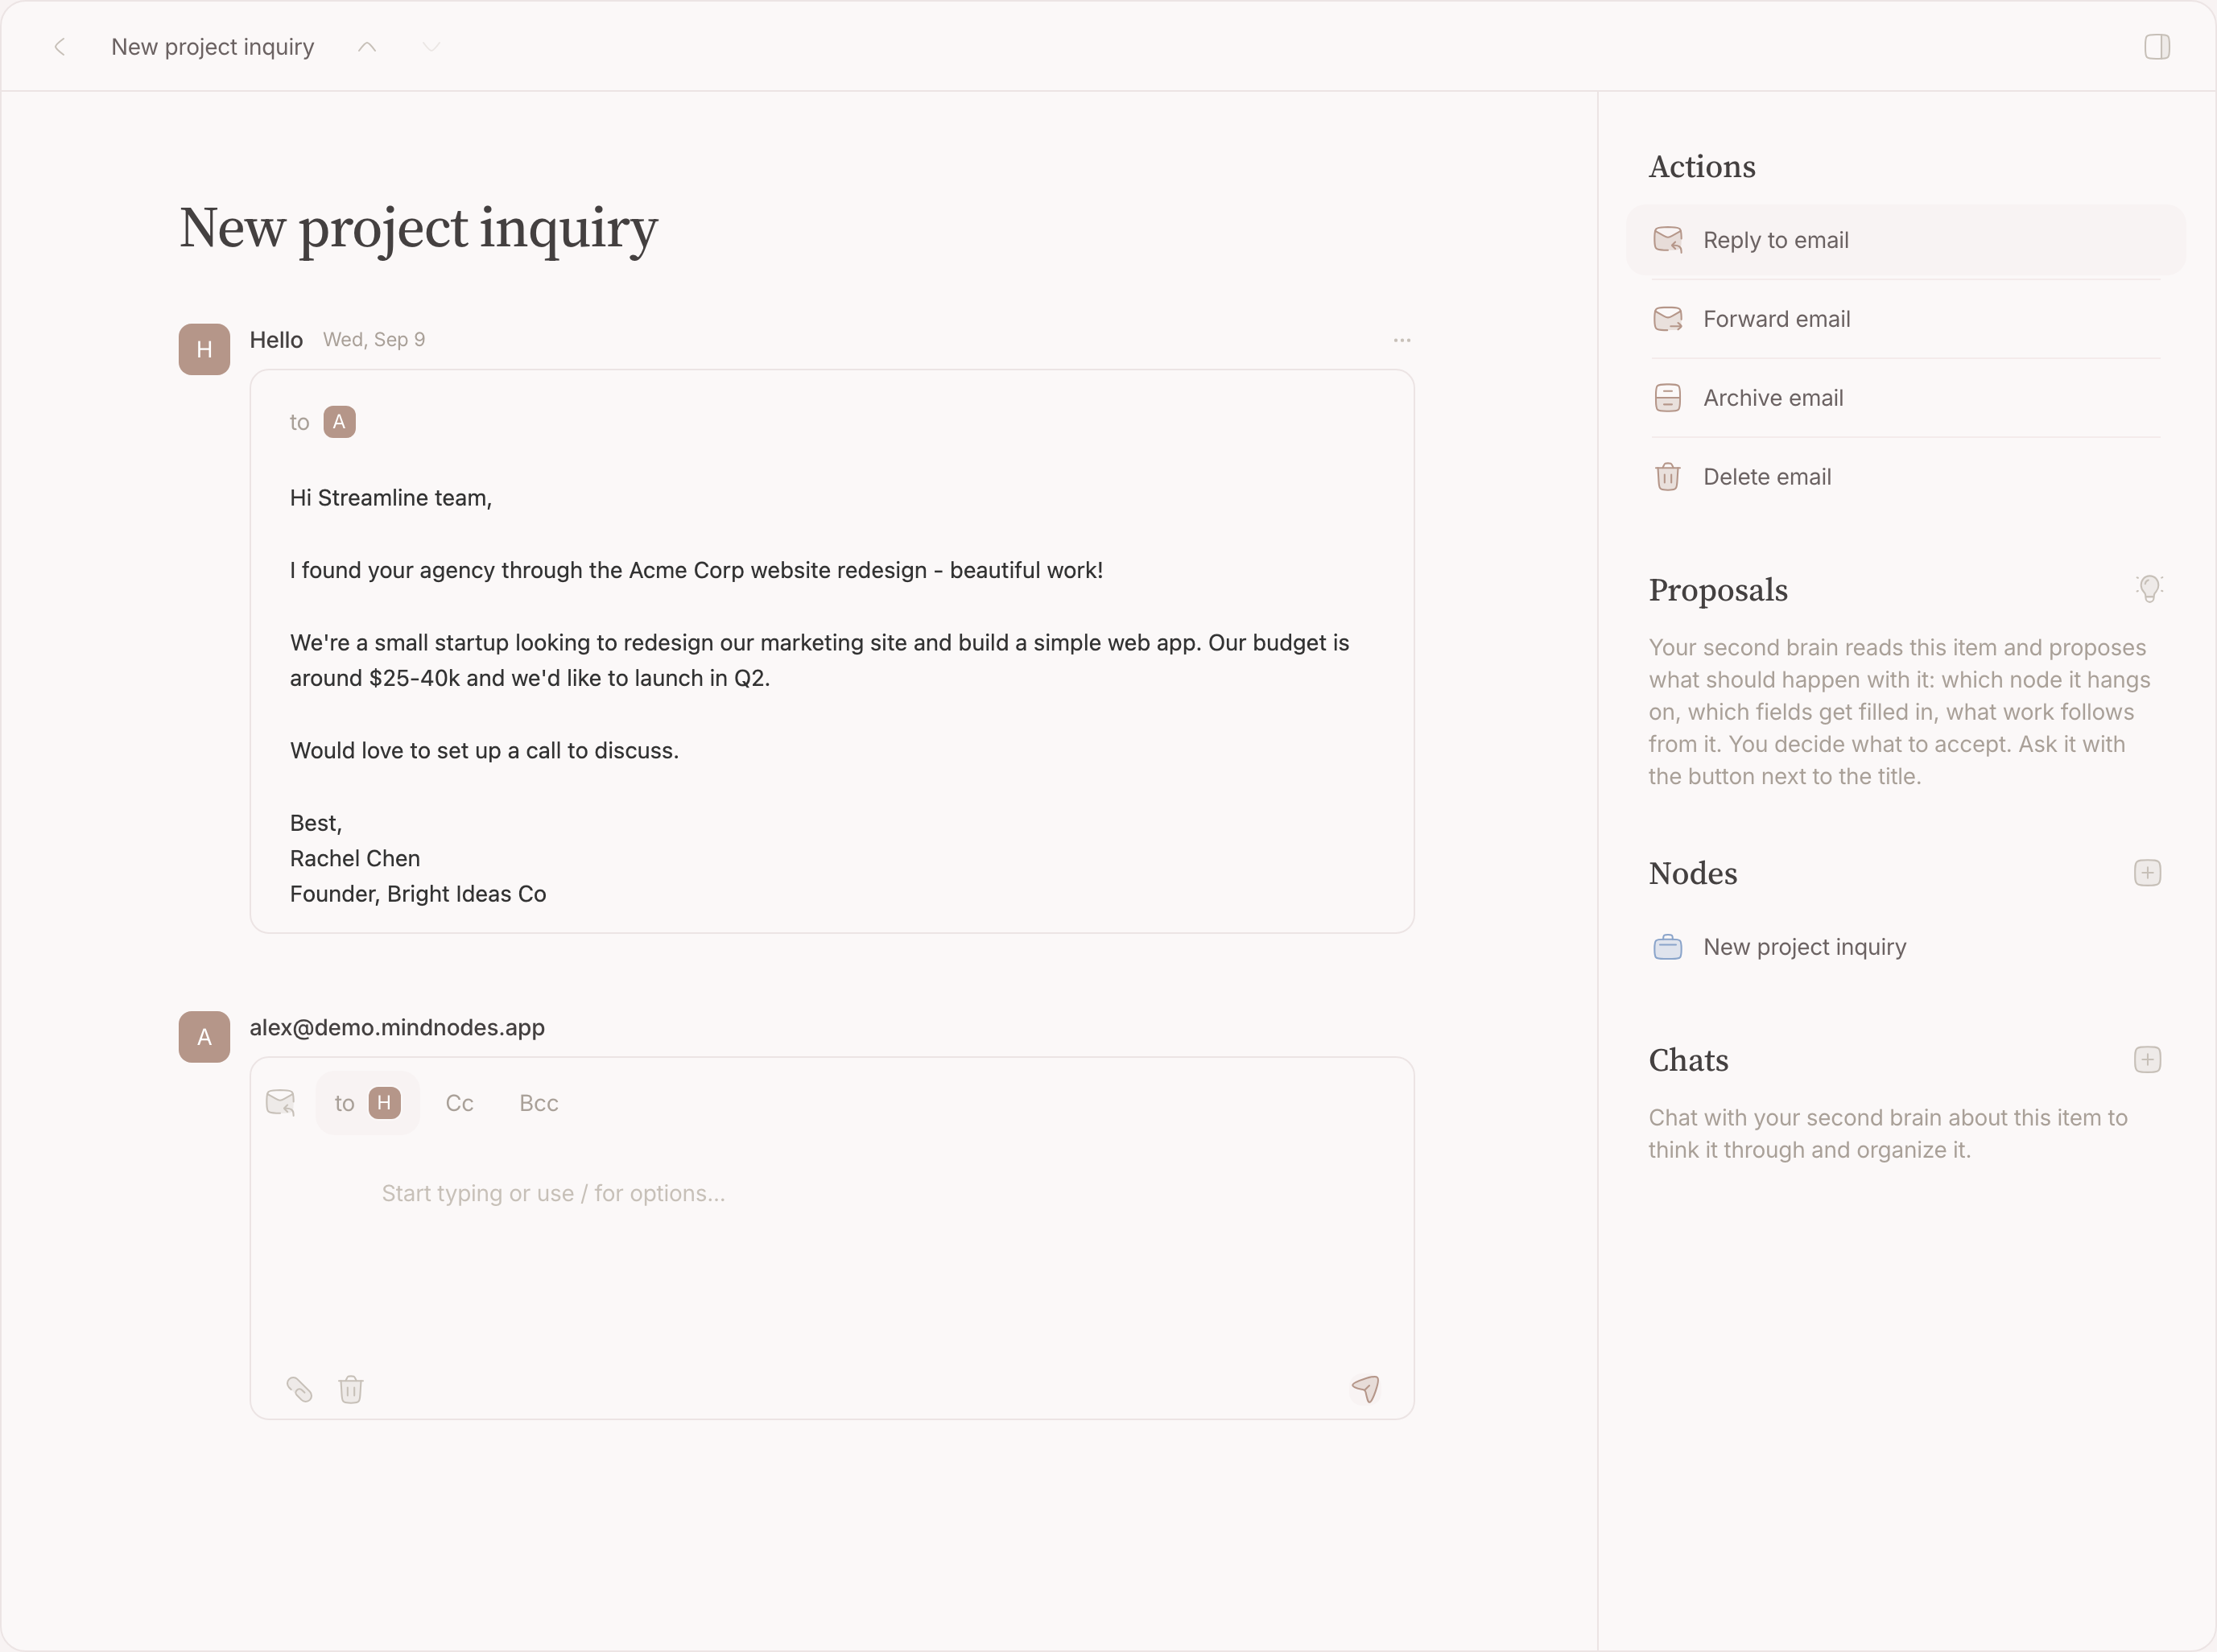The width and height of the screenshot is (2217, 1652).
Task: Open the New project inquiry node
Action: pyautogui.click(x=1905, y=947)
